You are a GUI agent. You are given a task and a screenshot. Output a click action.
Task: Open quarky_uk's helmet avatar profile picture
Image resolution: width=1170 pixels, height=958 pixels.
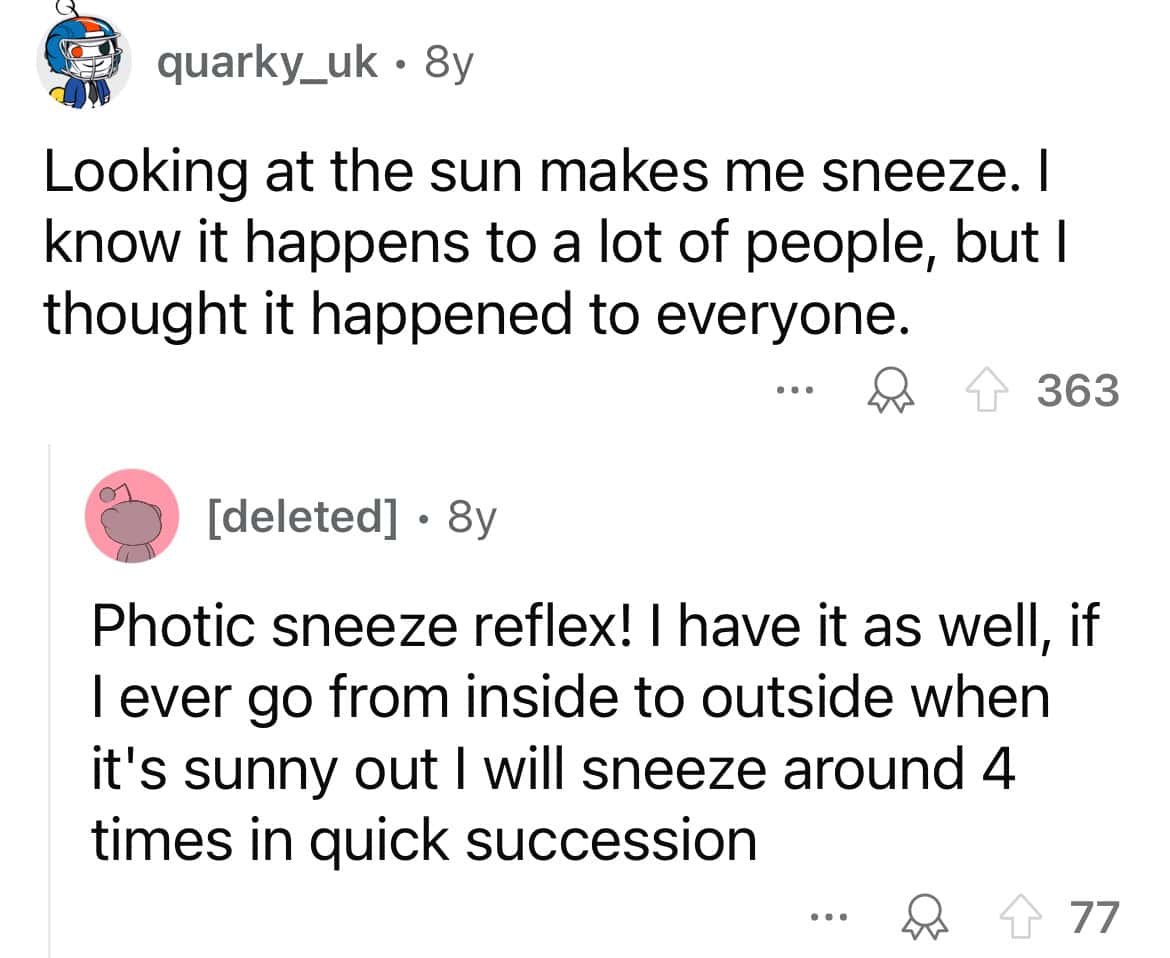tap(84, 63)
